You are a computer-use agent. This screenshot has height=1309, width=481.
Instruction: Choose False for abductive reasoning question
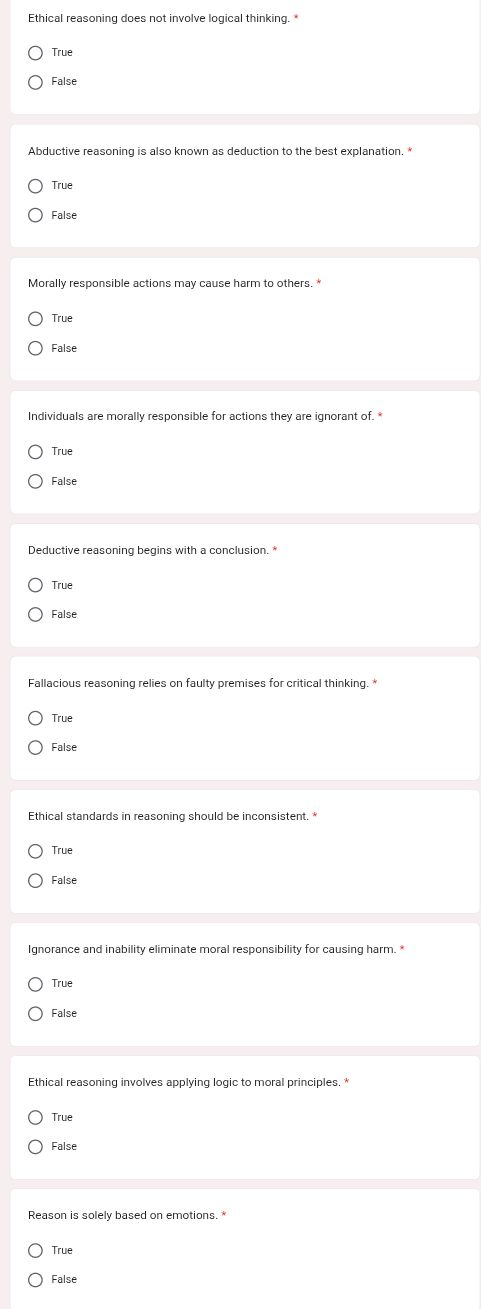click(35, 215)
